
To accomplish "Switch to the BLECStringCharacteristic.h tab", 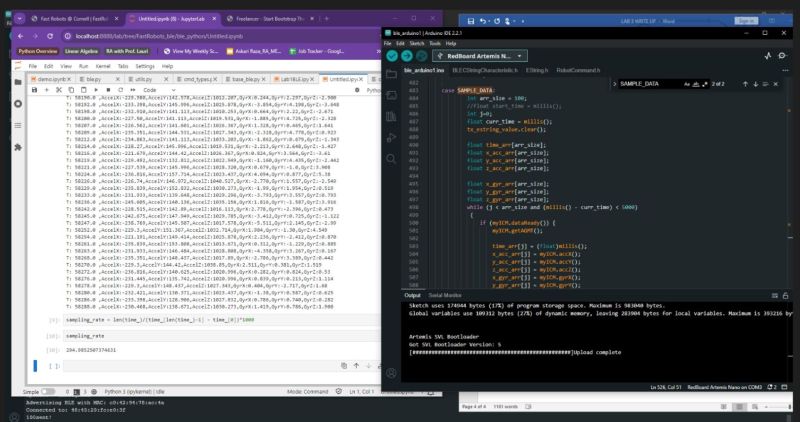I will tap(485, 70).
